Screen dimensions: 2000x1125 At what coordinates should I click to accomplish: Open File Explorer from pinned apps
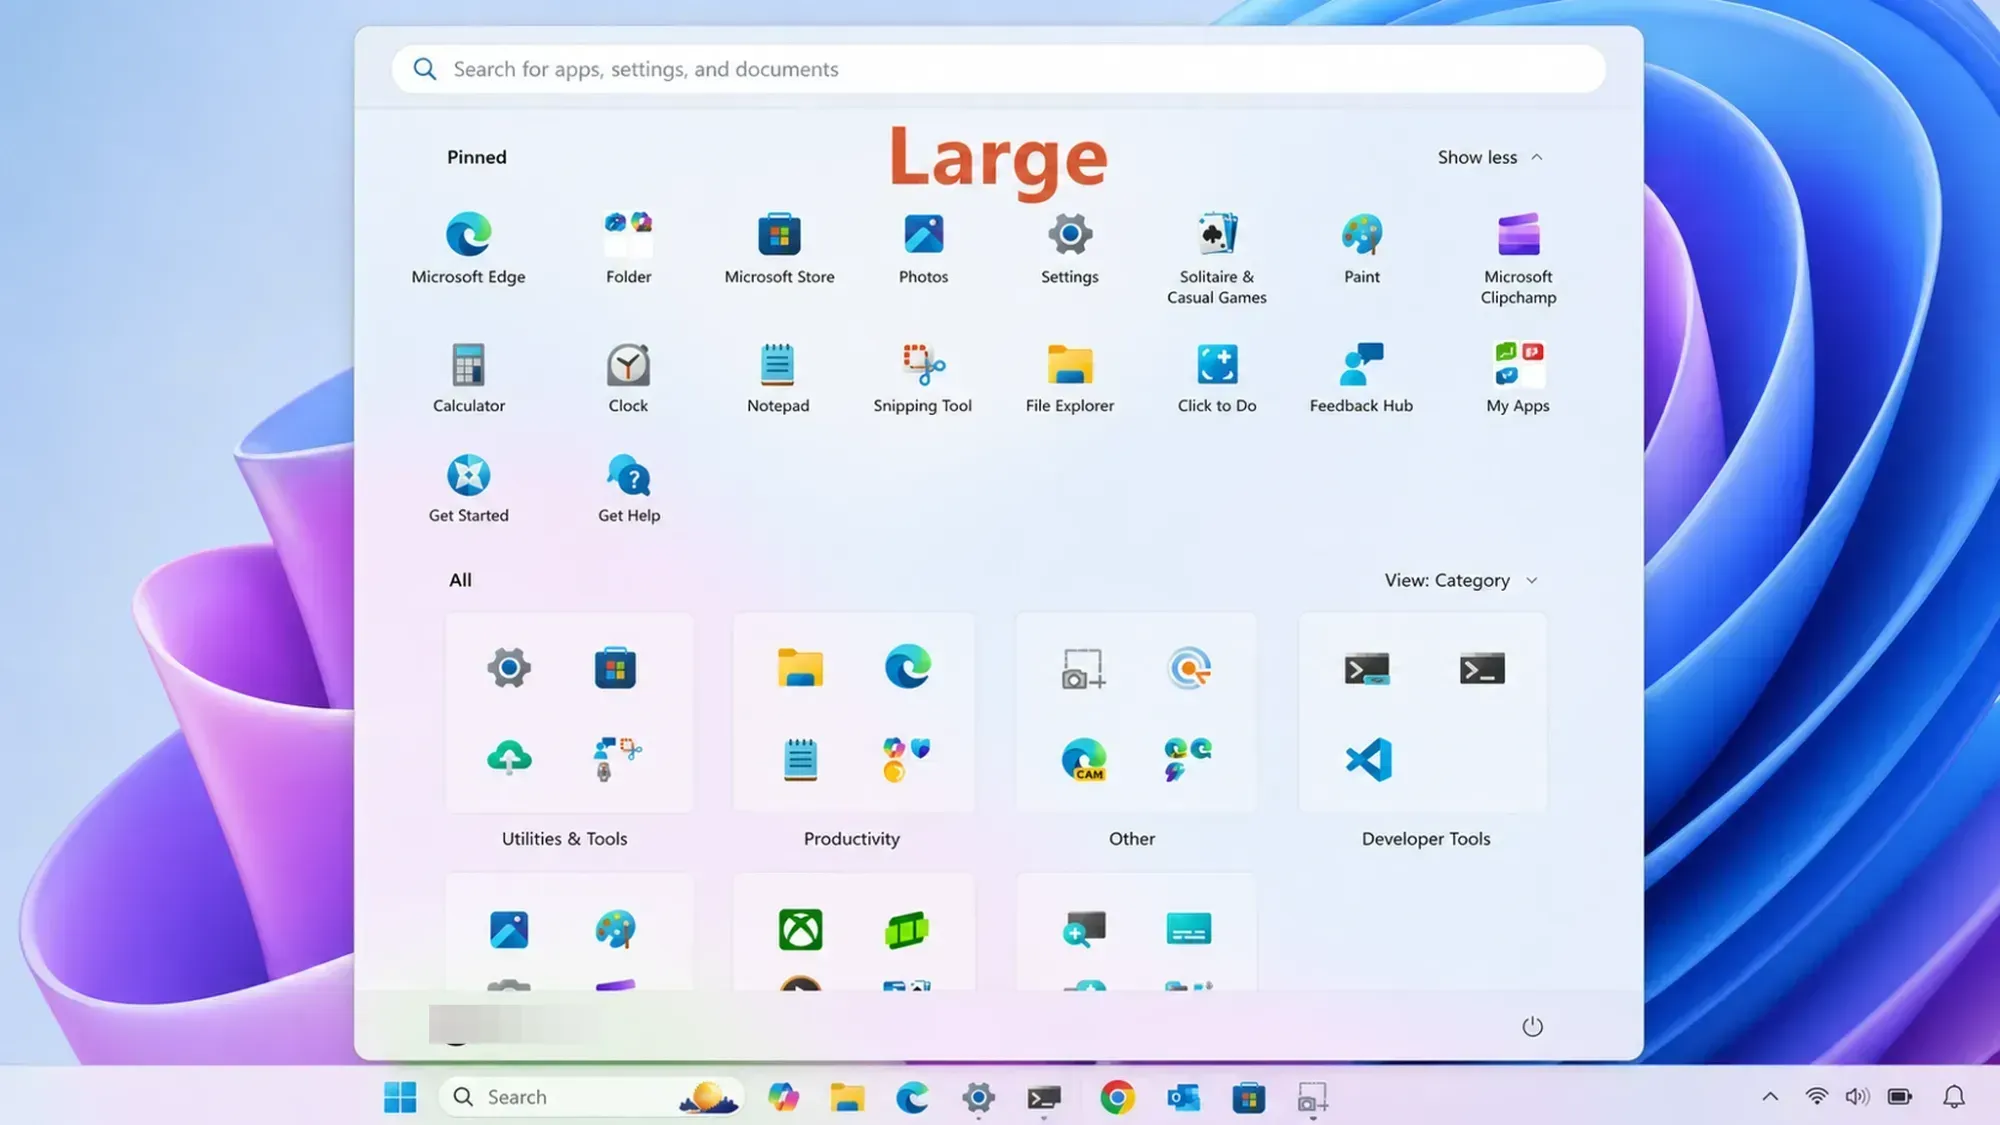click(x=1069, y=378)
